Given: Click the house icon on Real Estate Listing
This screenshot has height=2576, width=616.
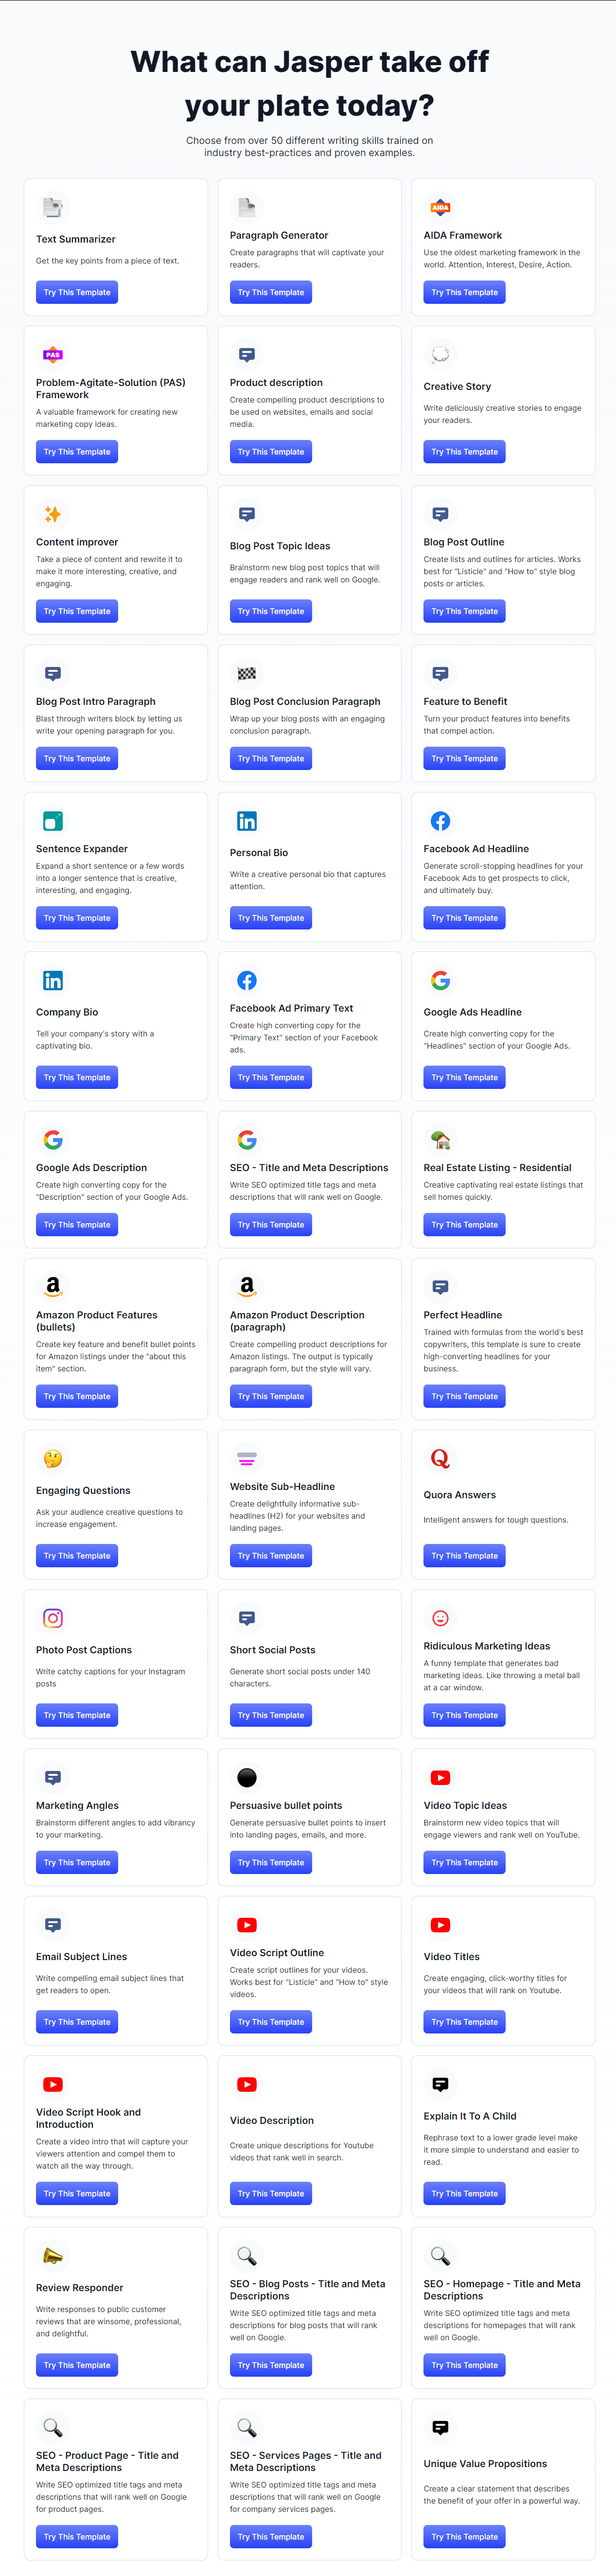Looking at the screenshot, I should [x=440, y=1140].
